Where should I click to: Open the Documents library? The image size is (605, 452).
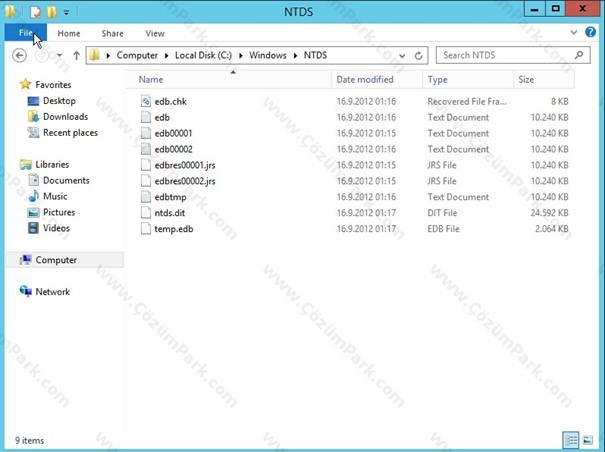click(x=66, y=180)
